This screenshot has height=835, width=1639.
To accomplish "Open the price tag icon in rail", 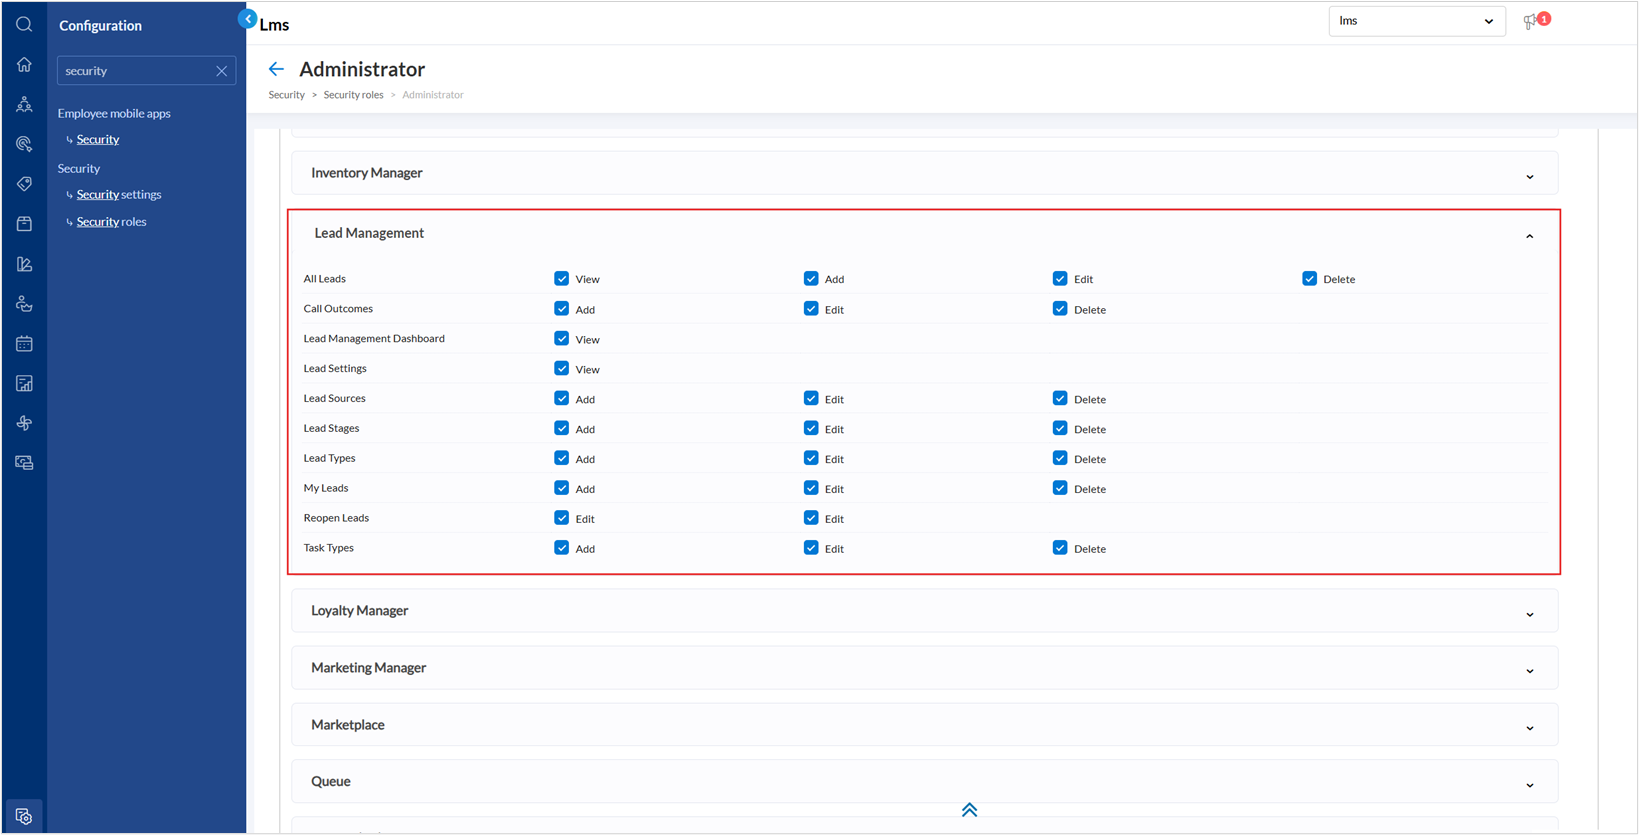I will pos(24,184).
